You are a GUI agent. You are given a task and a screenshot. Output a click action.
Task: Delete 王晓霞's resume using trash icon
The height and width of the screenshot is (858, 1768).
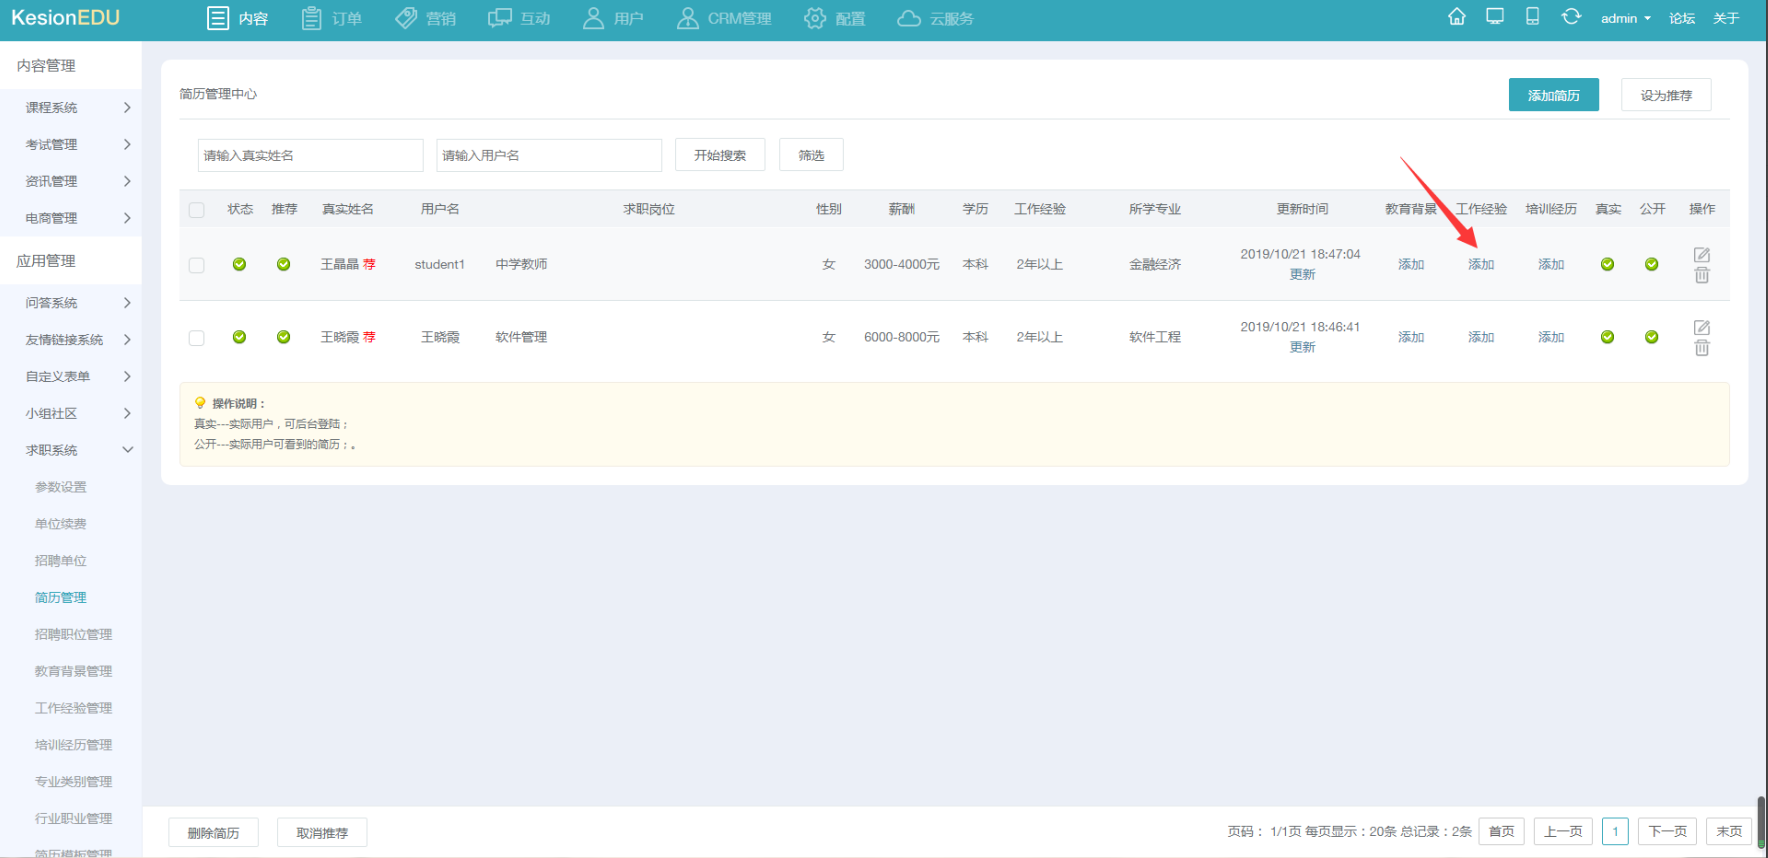click(1701, 348)
